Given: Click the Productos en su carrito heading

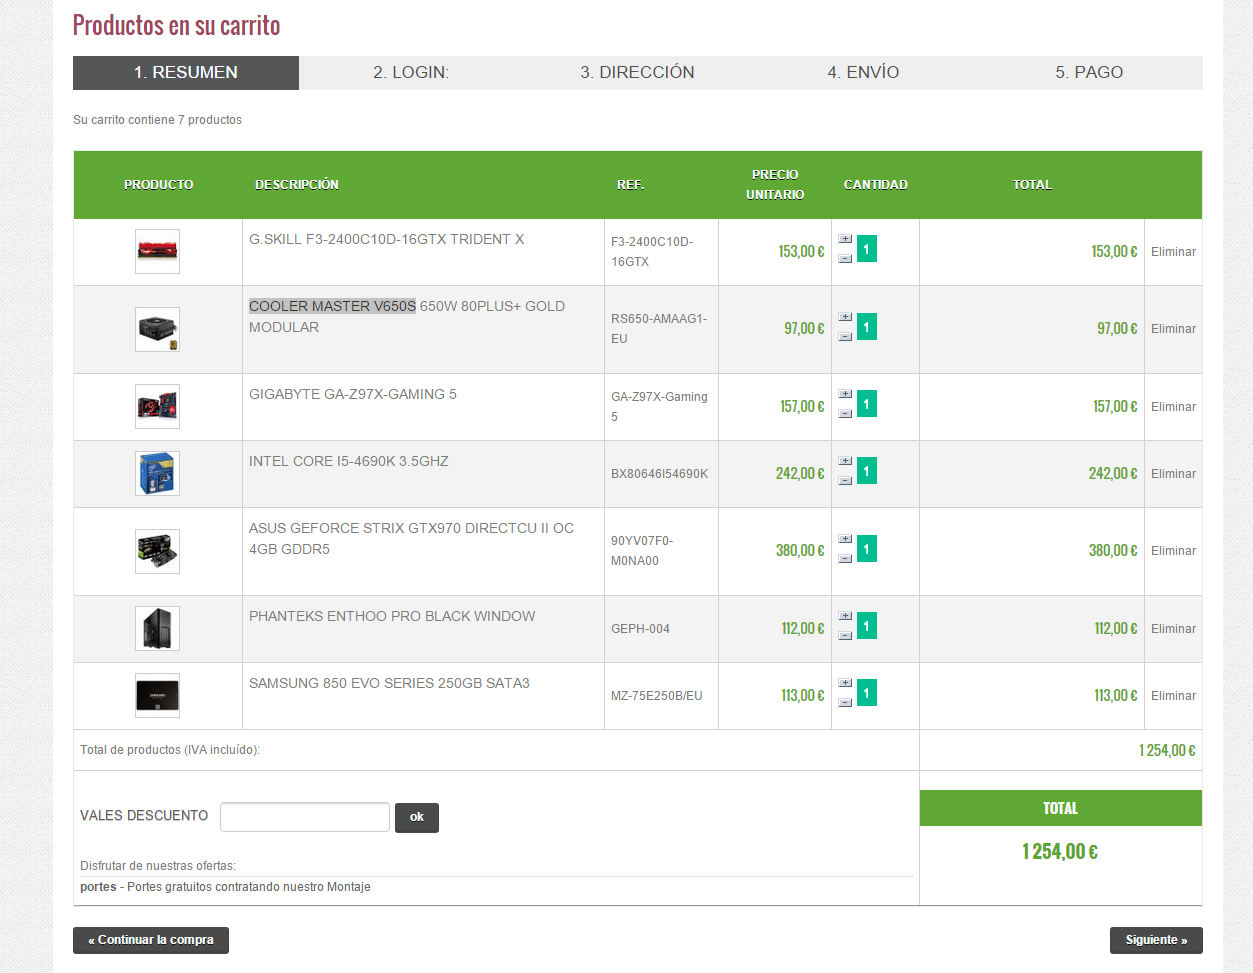Looking at the screenshot, I should [176, 25].
